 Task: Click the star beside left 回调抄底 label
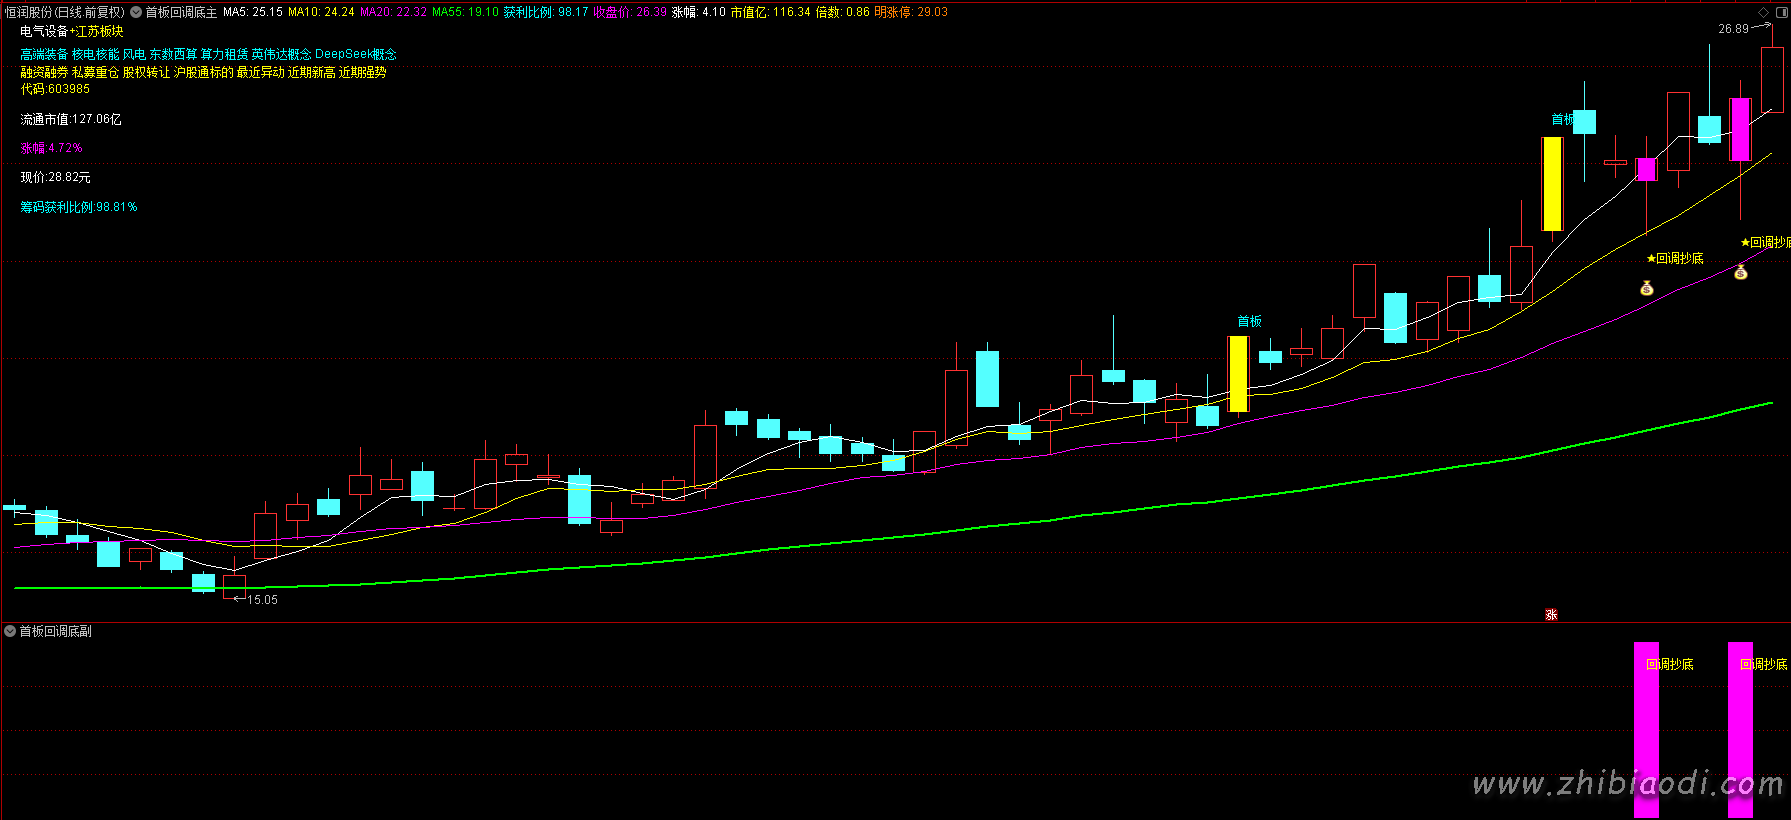[1651, 259]
